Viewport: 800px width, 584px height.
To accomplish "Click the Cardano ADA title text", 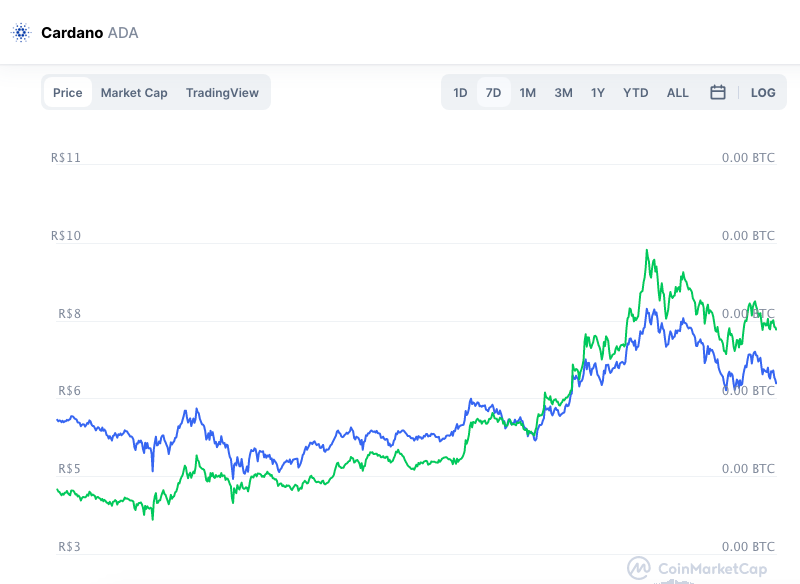I will pos(90,33).
